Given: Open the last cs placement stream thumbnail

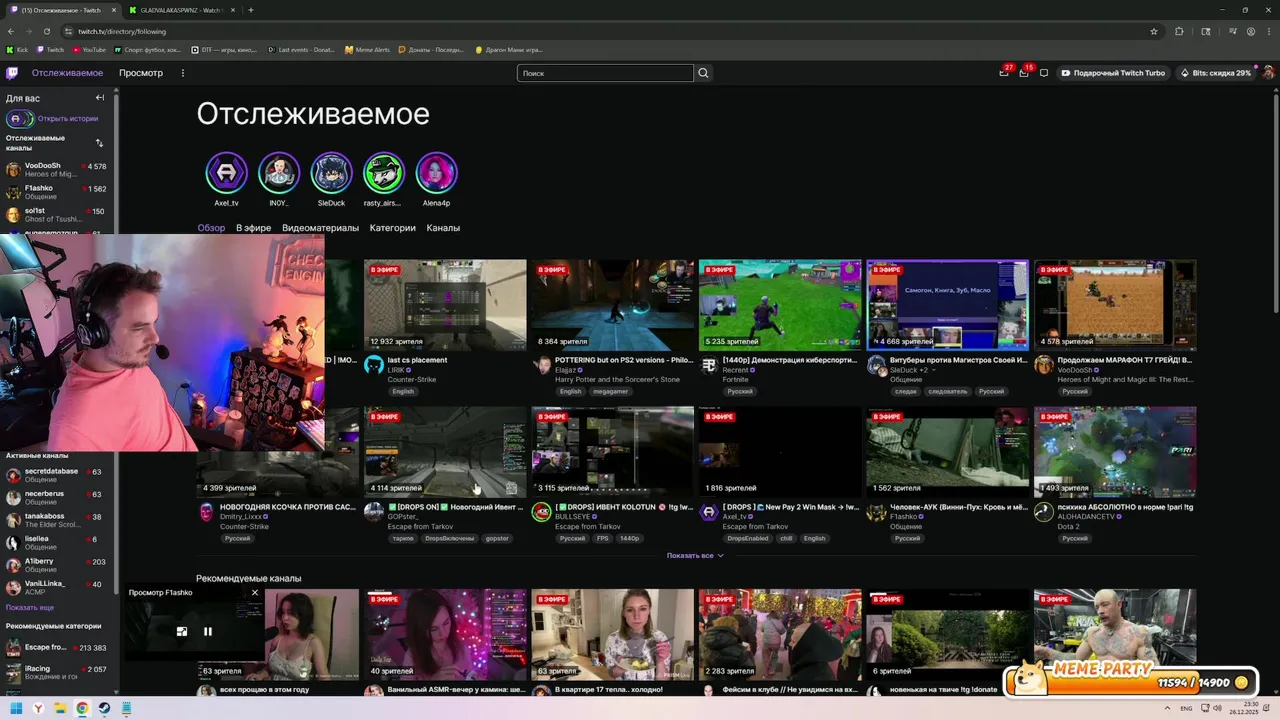Looking at the screenshot, I should click(x=445, y=305).
